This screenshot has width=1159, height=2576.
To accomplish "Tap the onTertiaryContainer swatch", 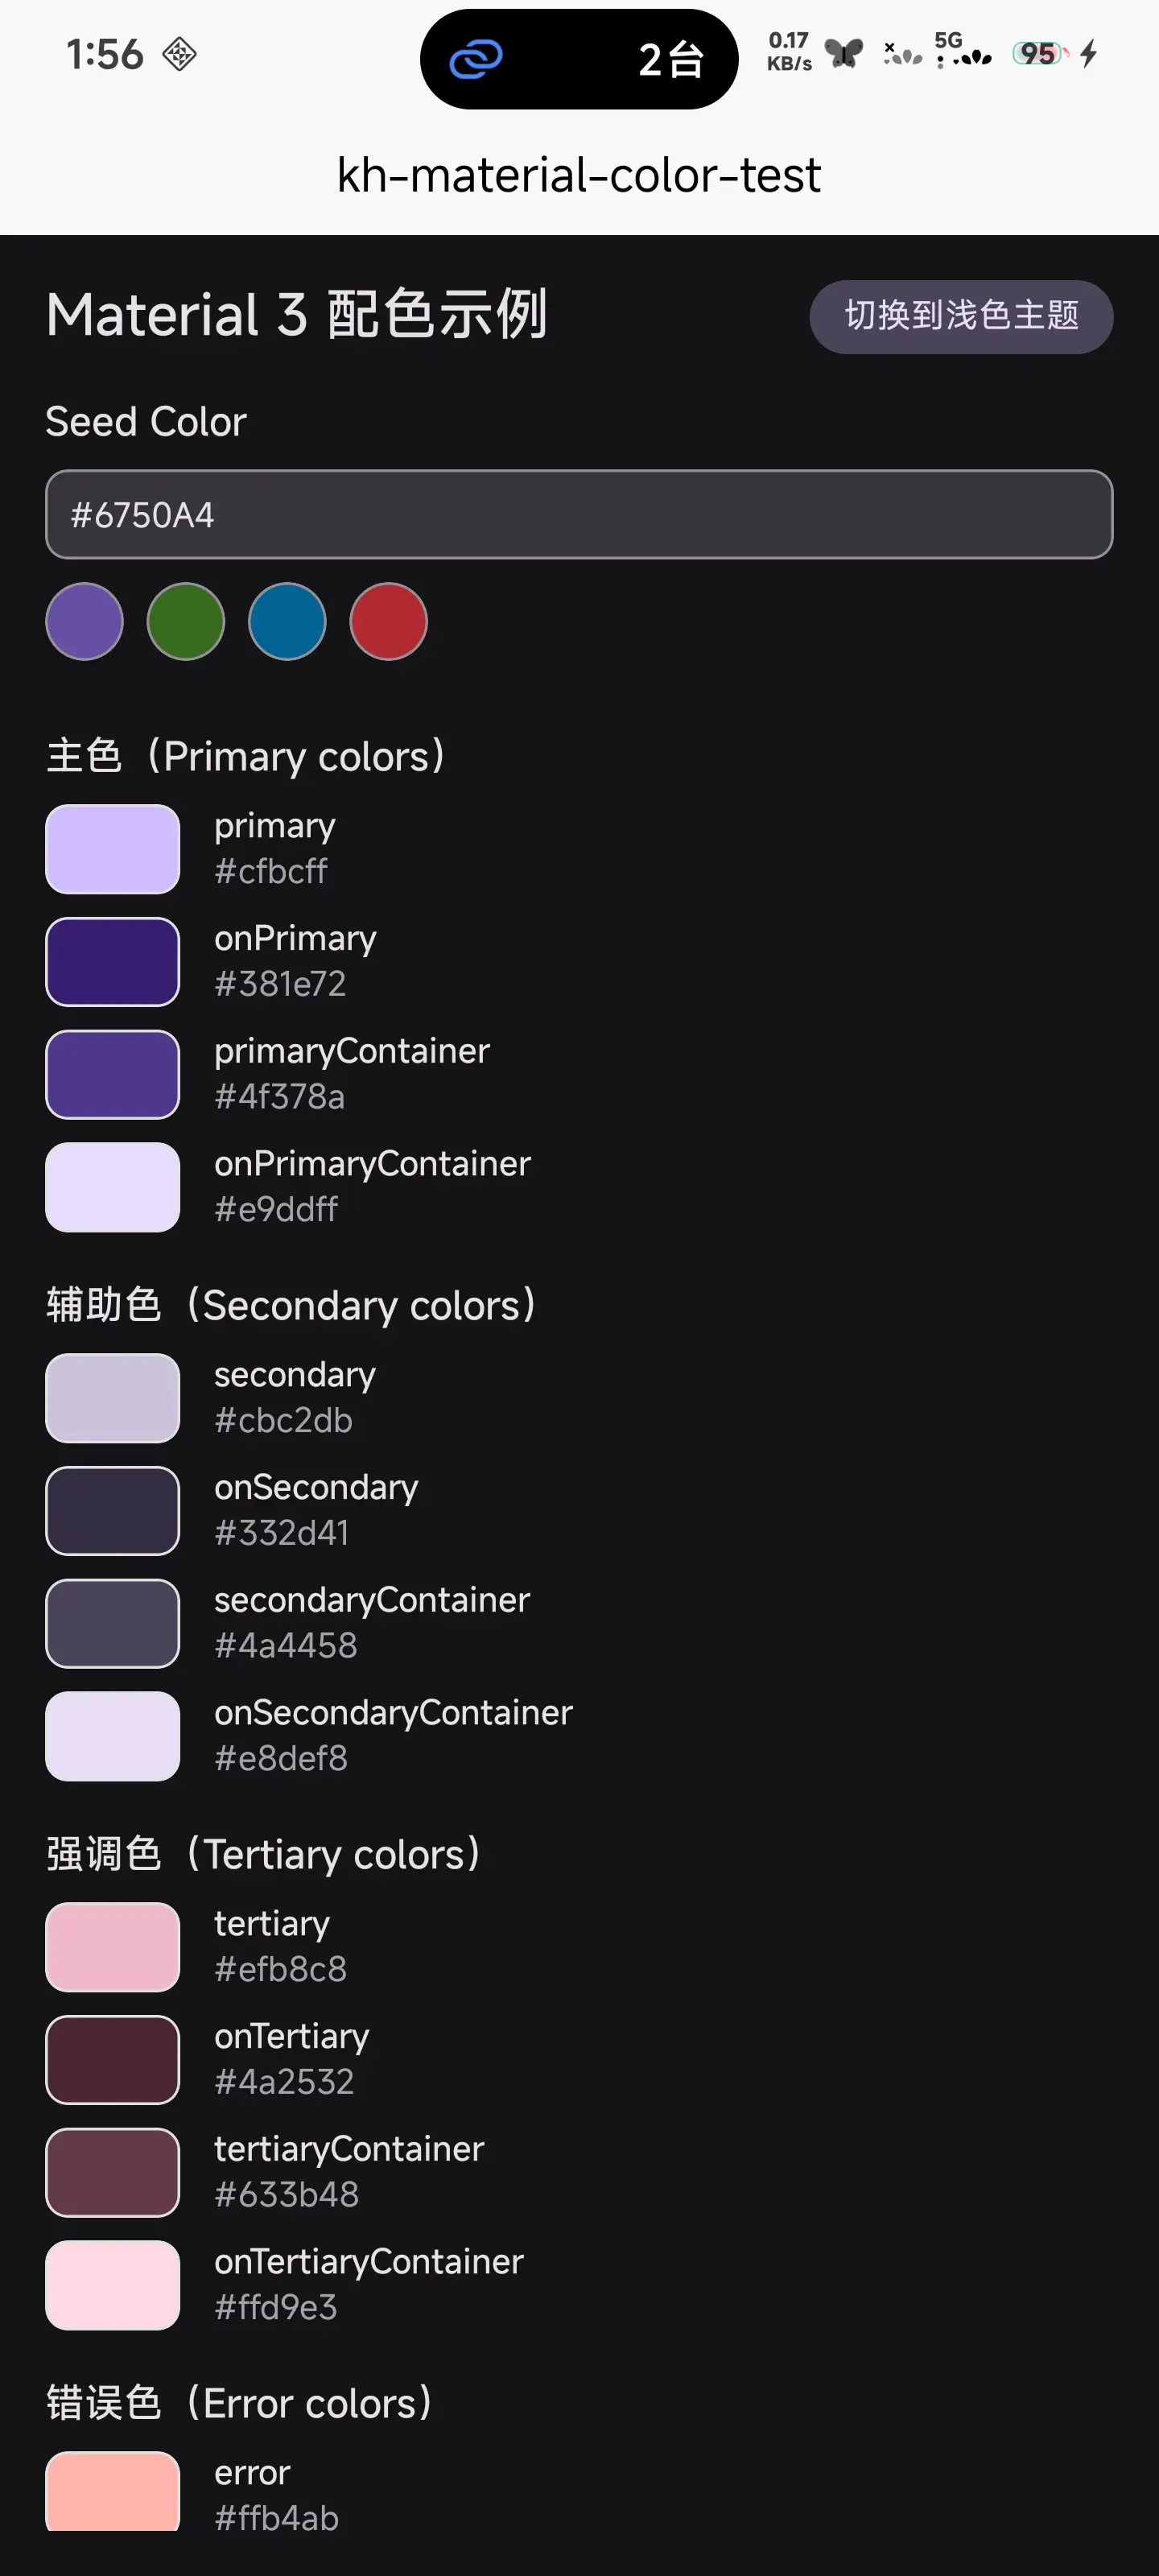I will [x=113, y=2285].
